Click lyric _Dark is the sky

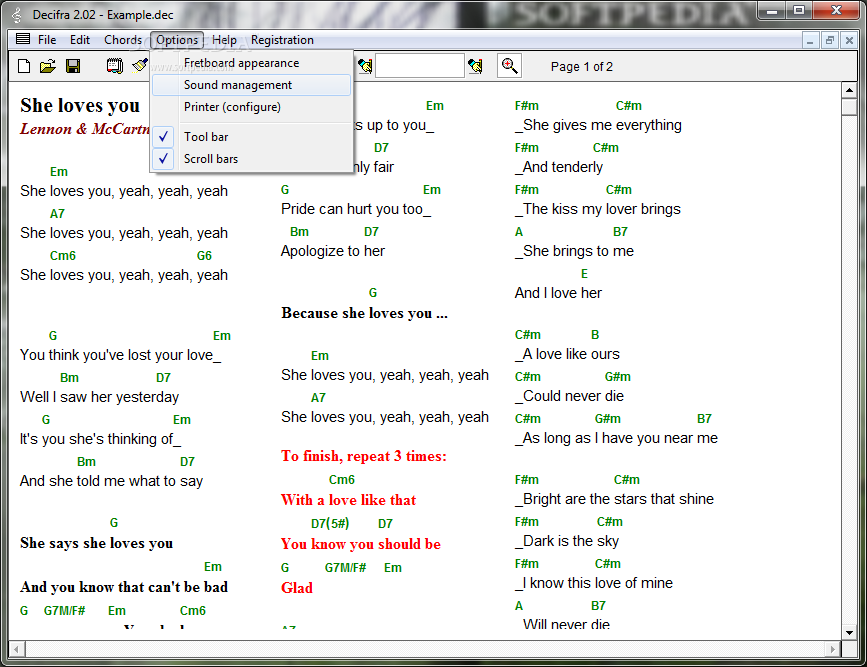(567, 541)
